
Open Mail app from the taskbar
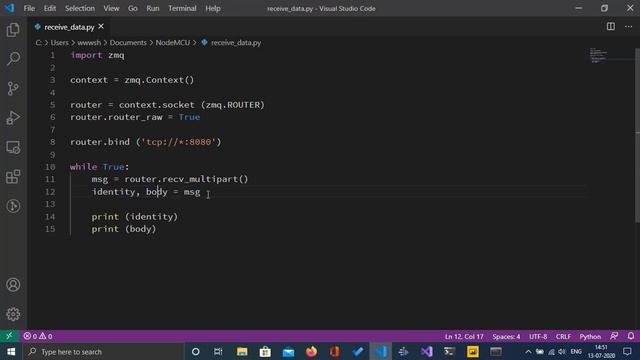tap(288, 351)
